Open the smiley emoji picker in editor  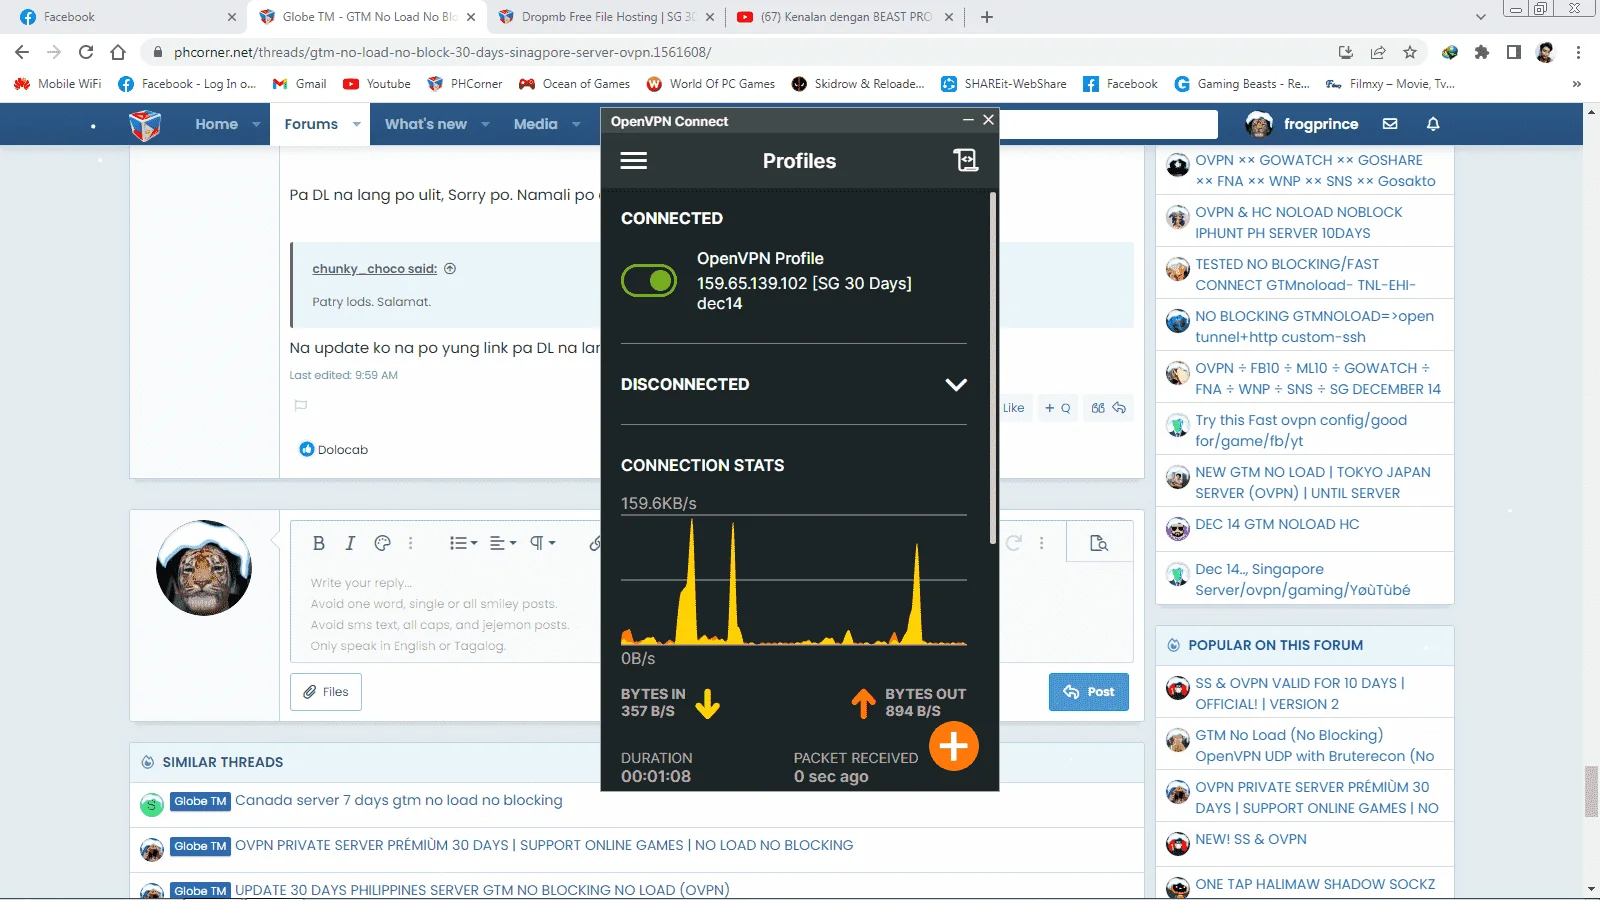(382, 543)
